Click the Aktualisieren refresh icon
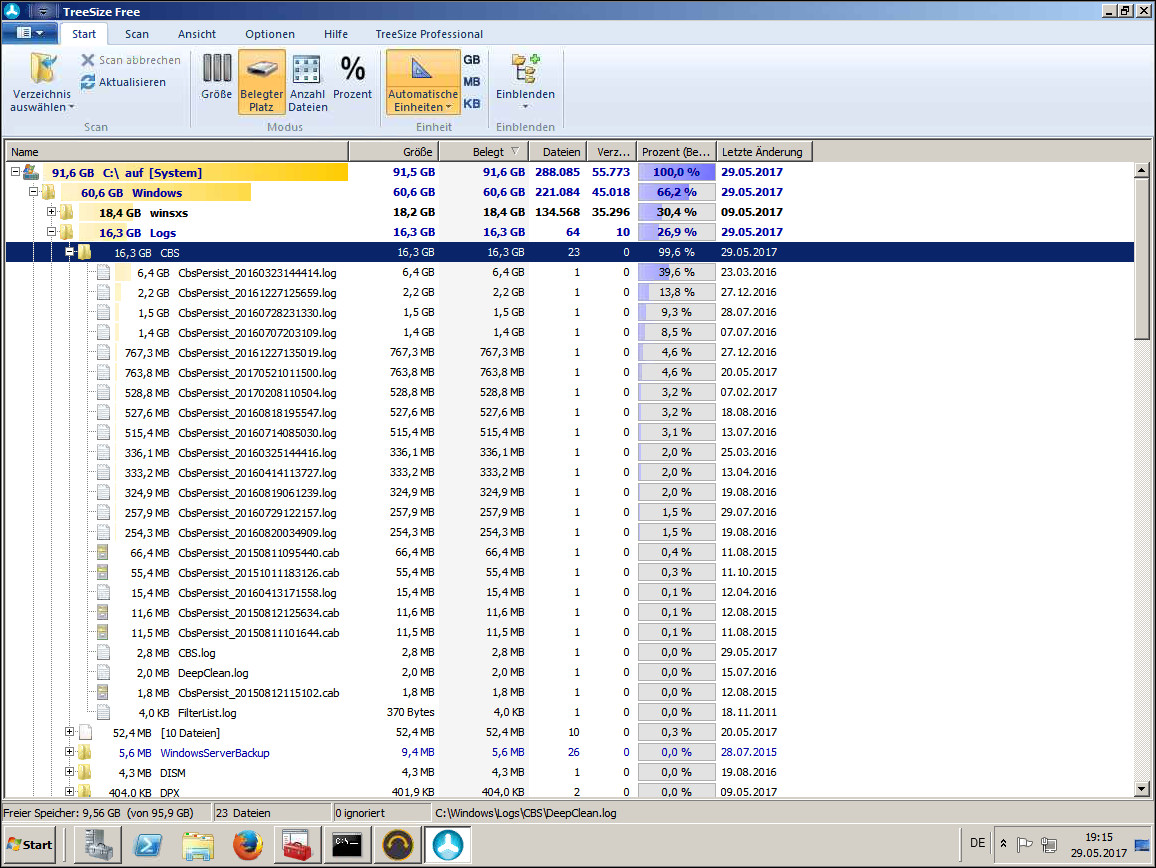The image size is (1156, 868). (x=88, y=82)
